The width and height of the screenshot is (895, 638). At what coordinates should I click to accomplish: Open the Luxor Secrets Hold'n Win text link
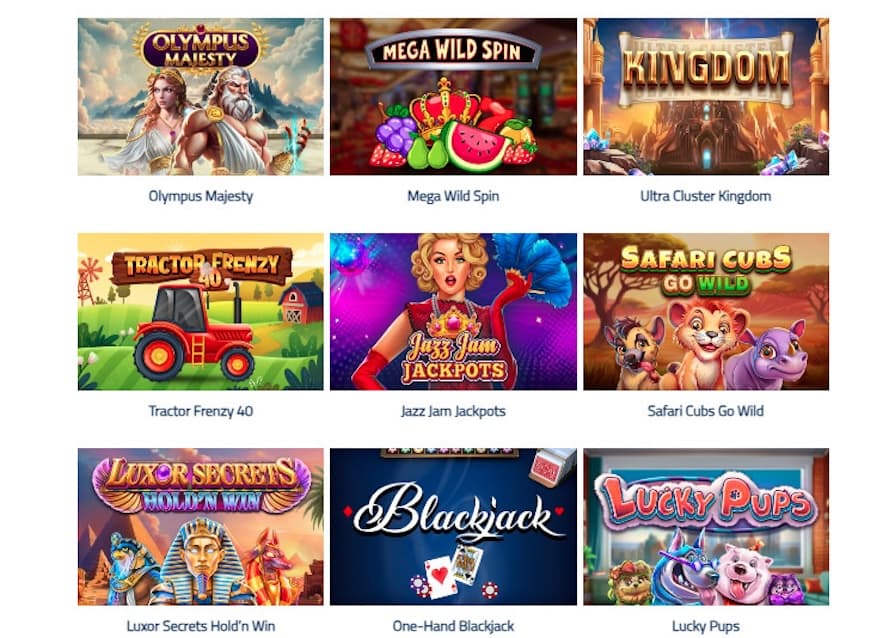tap(200, 626)
